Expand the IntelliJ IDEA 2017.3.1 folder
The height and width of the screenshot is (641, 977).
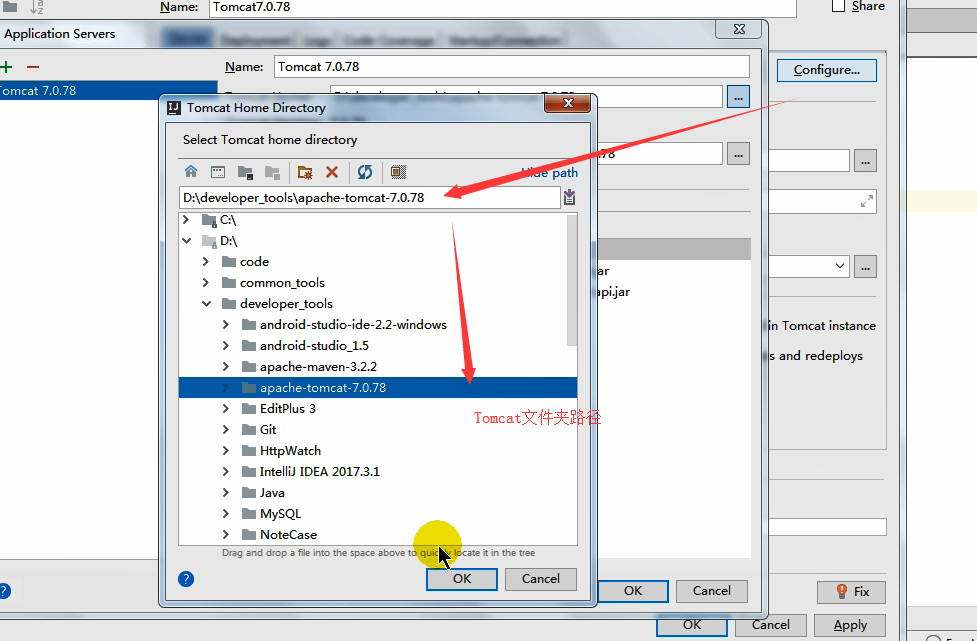tap(226, 472)
